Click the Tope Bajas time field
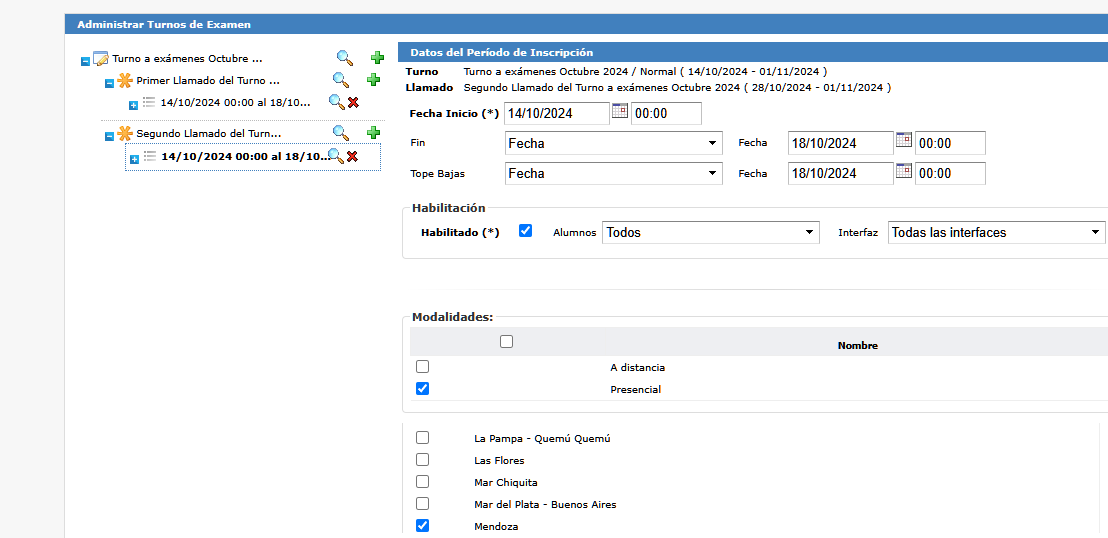Screen dimensions: 1108x538 [x=950, y=173]
